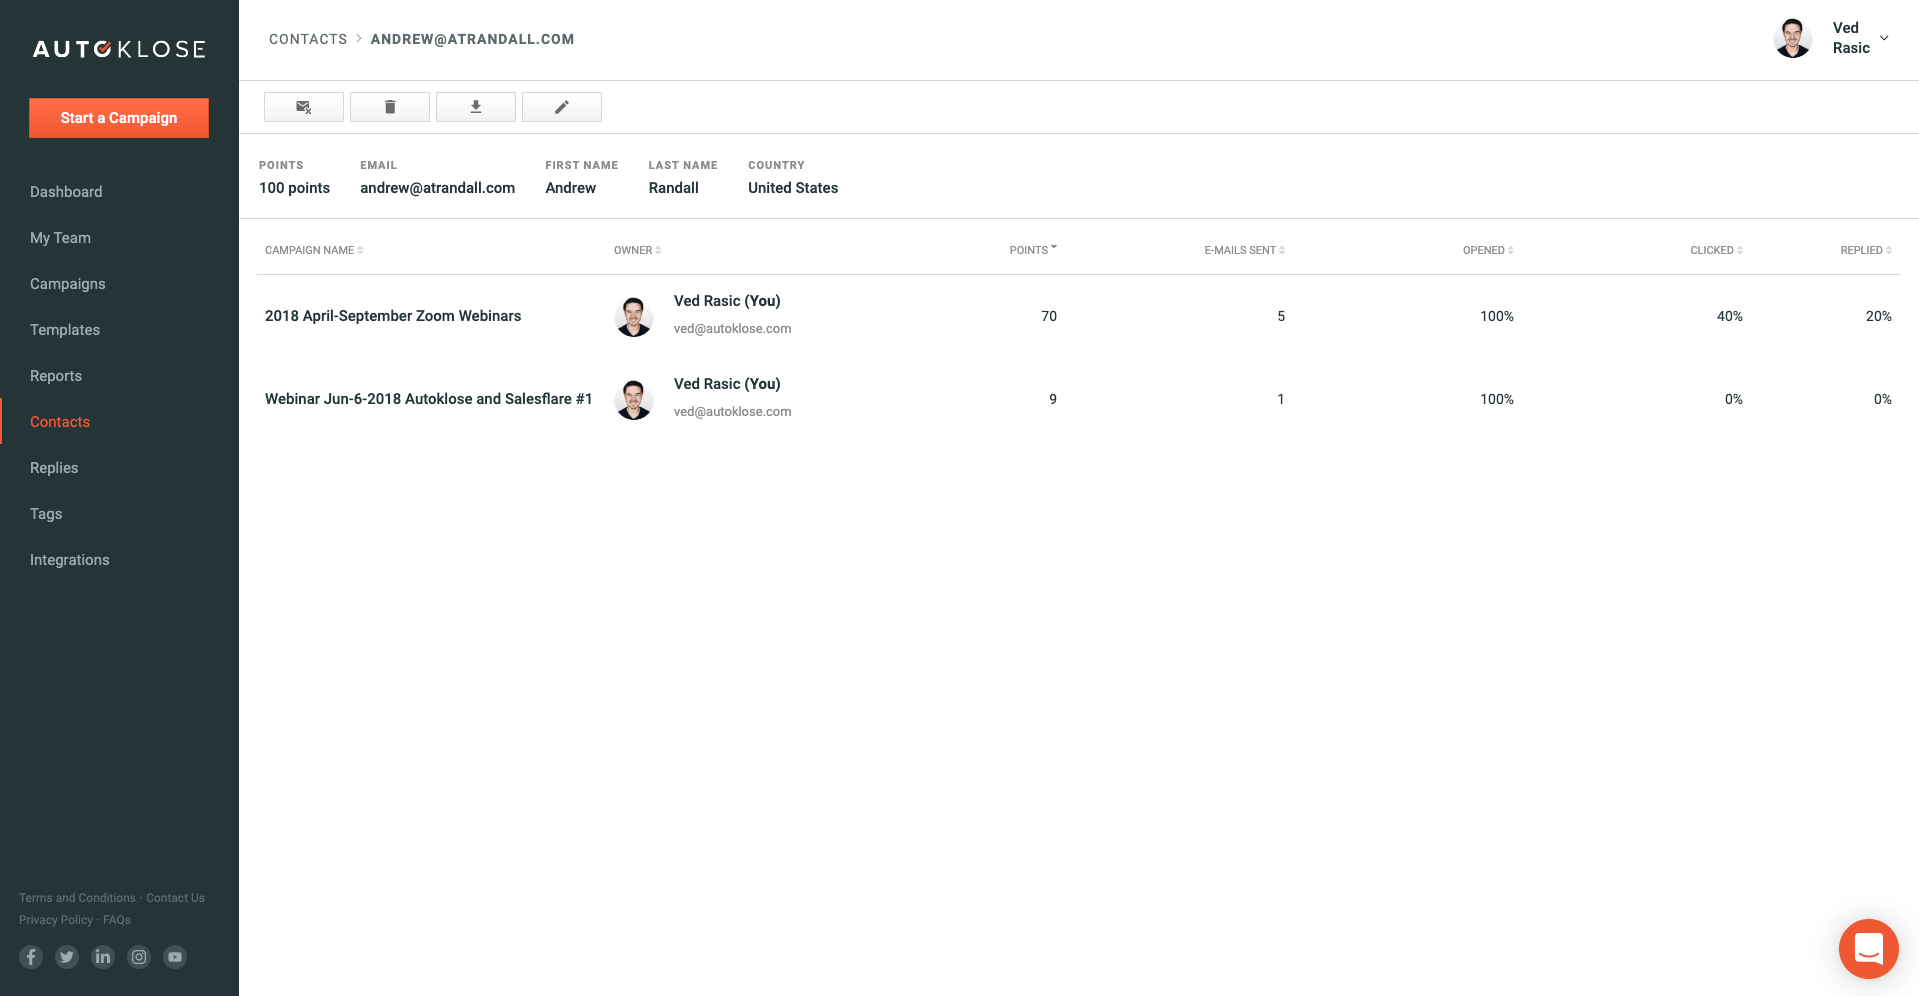Click the trash delete contact icon
The width and height of the screenshot is (1919, 996).
[390, 107]
